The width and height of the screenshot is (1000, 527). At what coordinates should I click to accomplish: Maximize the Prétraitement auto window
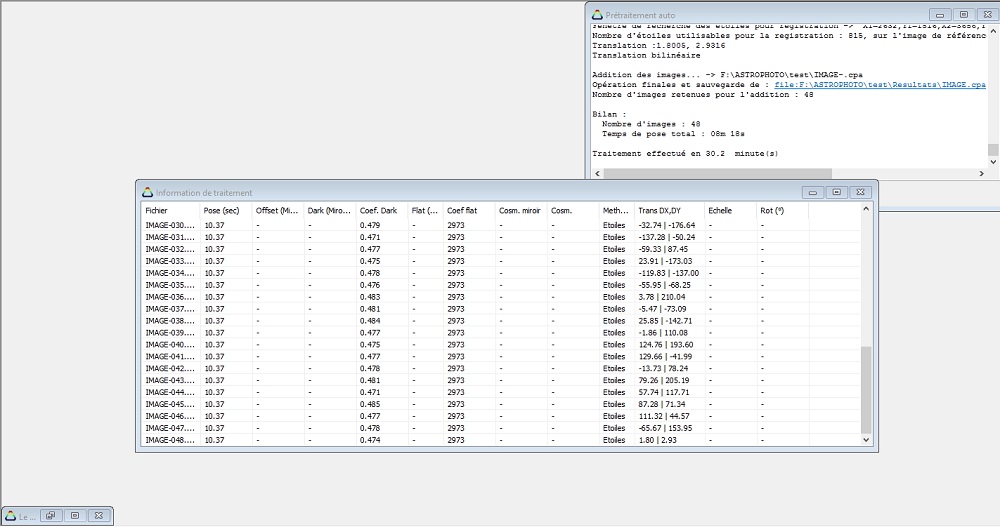963,15
